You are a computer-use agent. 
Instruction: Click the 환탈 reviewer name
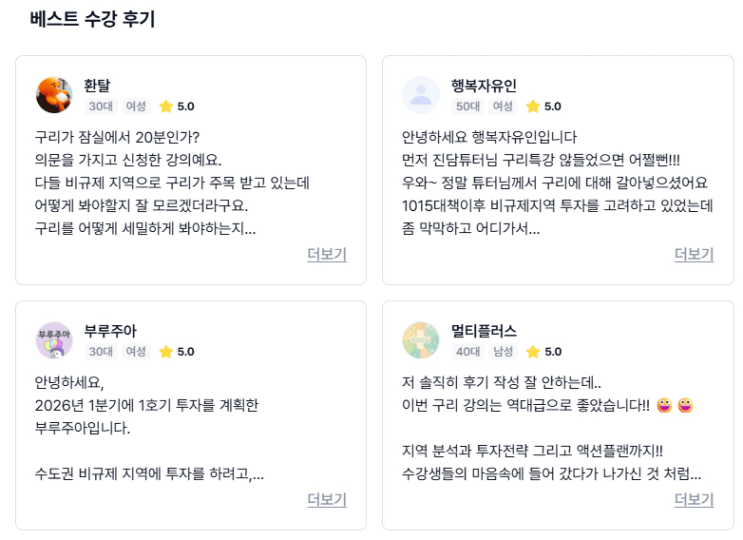click(97, 85)
